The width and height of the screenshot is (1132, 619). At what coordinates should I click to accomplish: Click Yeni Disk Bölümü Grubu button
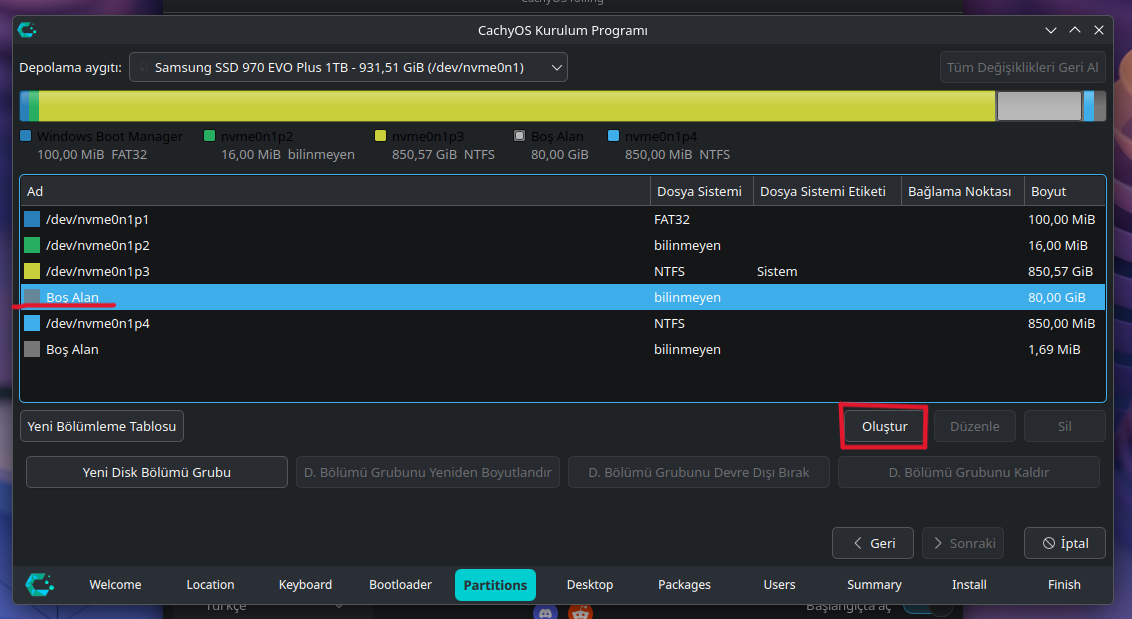(x=157, y=472)
